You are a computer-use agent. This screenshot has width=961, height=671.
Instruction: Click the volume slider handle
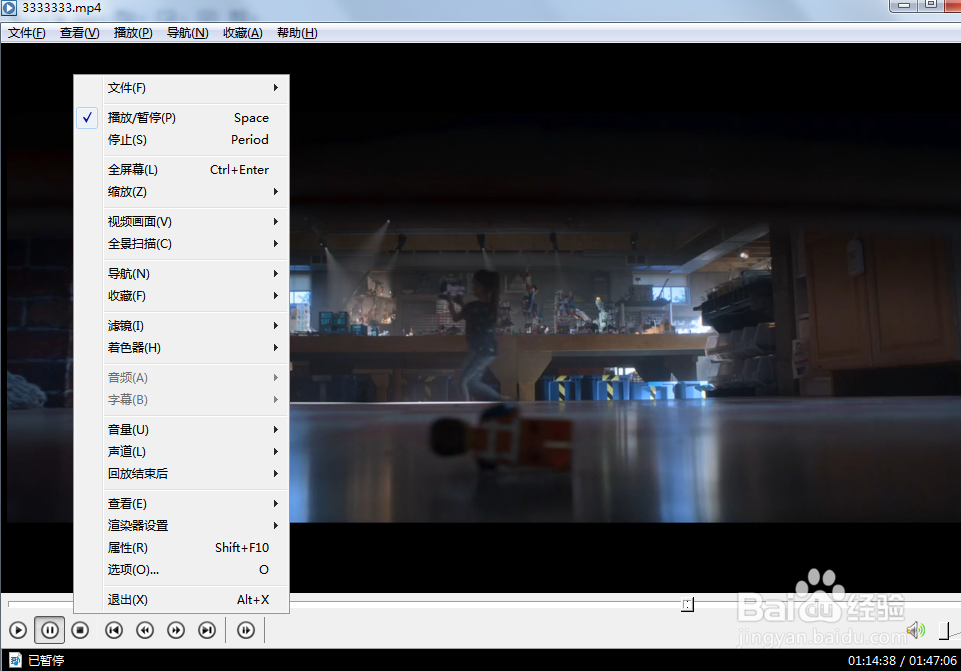coord(944,631)
